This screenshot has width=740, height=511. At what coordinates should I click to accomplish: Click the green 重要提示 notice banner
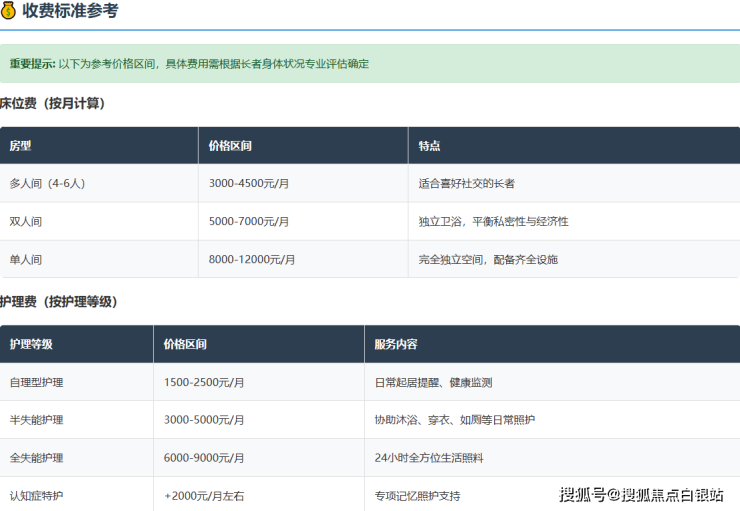(370, 64)
